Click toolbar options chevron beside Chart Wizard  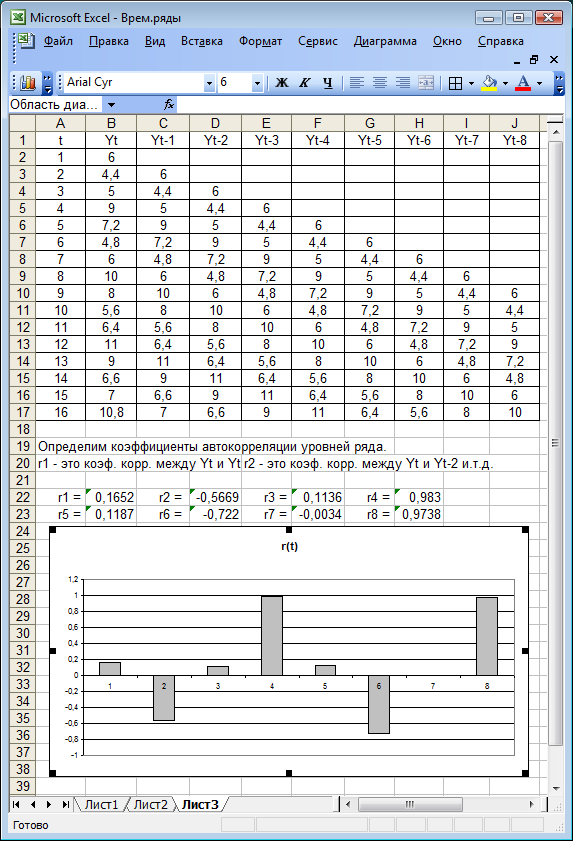pos(47,83)
